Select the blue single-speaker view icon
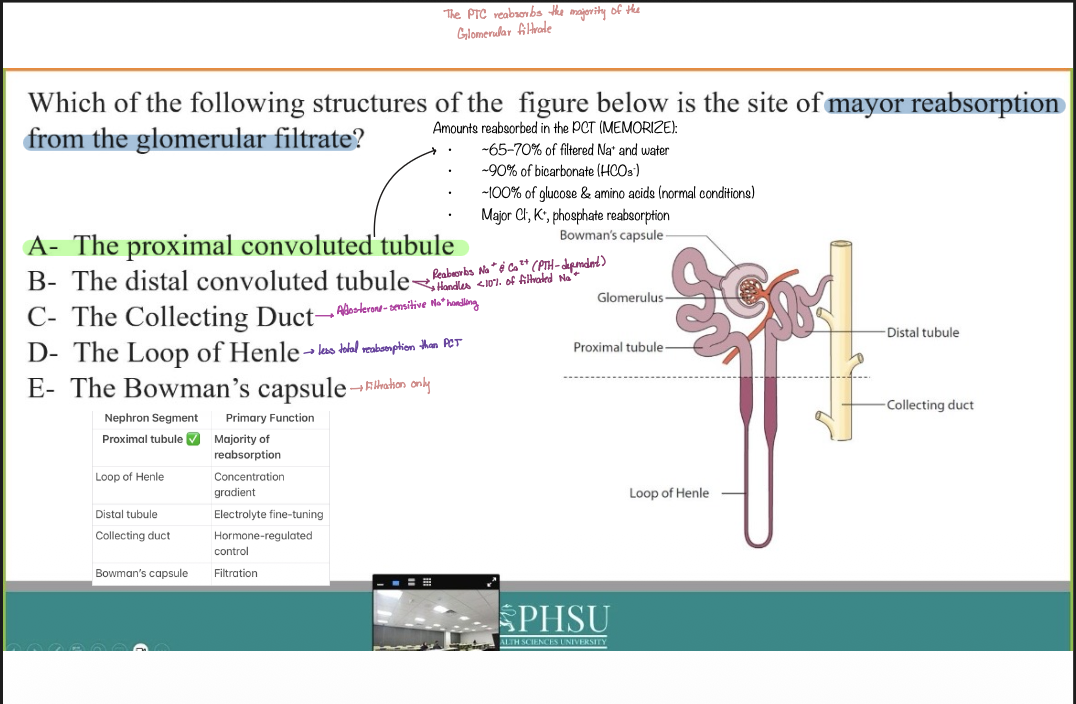Image resolution: width=1076 pixels, height=704 pixels. [x=395, y=583]
